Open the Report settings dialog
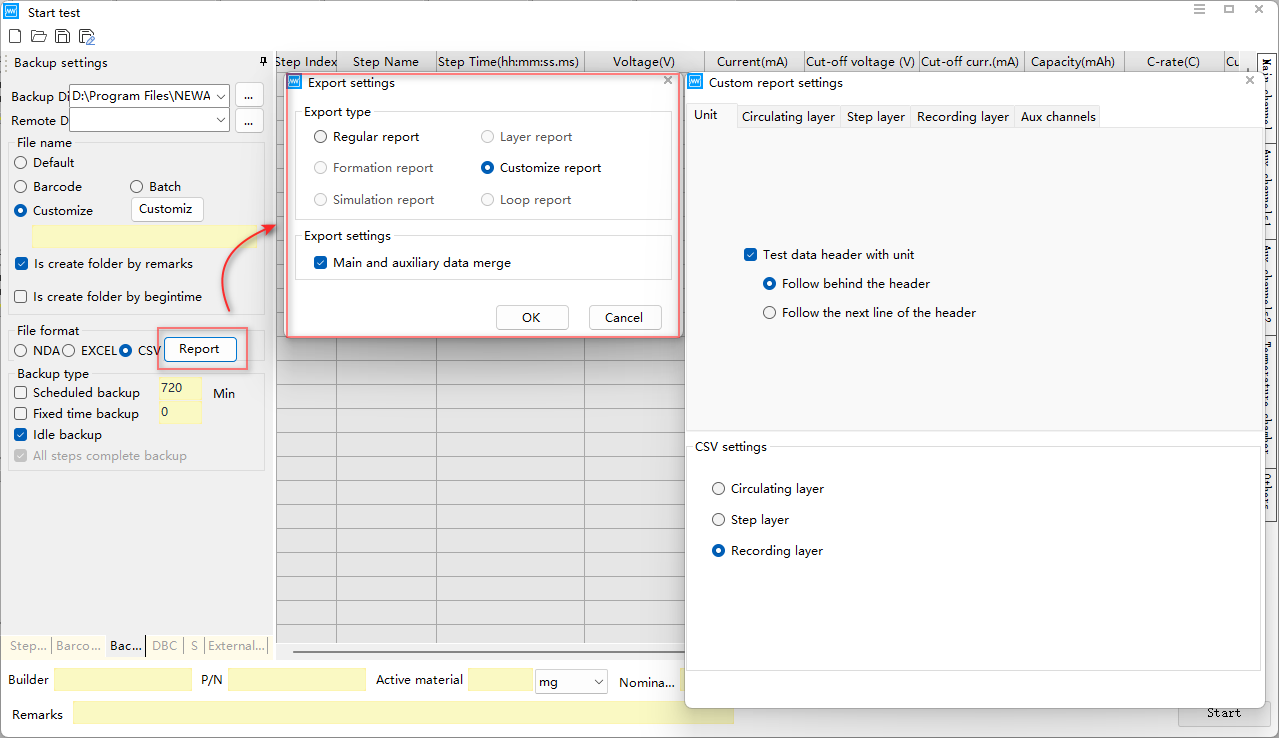Screen dimensions: 1279x738 199,349
